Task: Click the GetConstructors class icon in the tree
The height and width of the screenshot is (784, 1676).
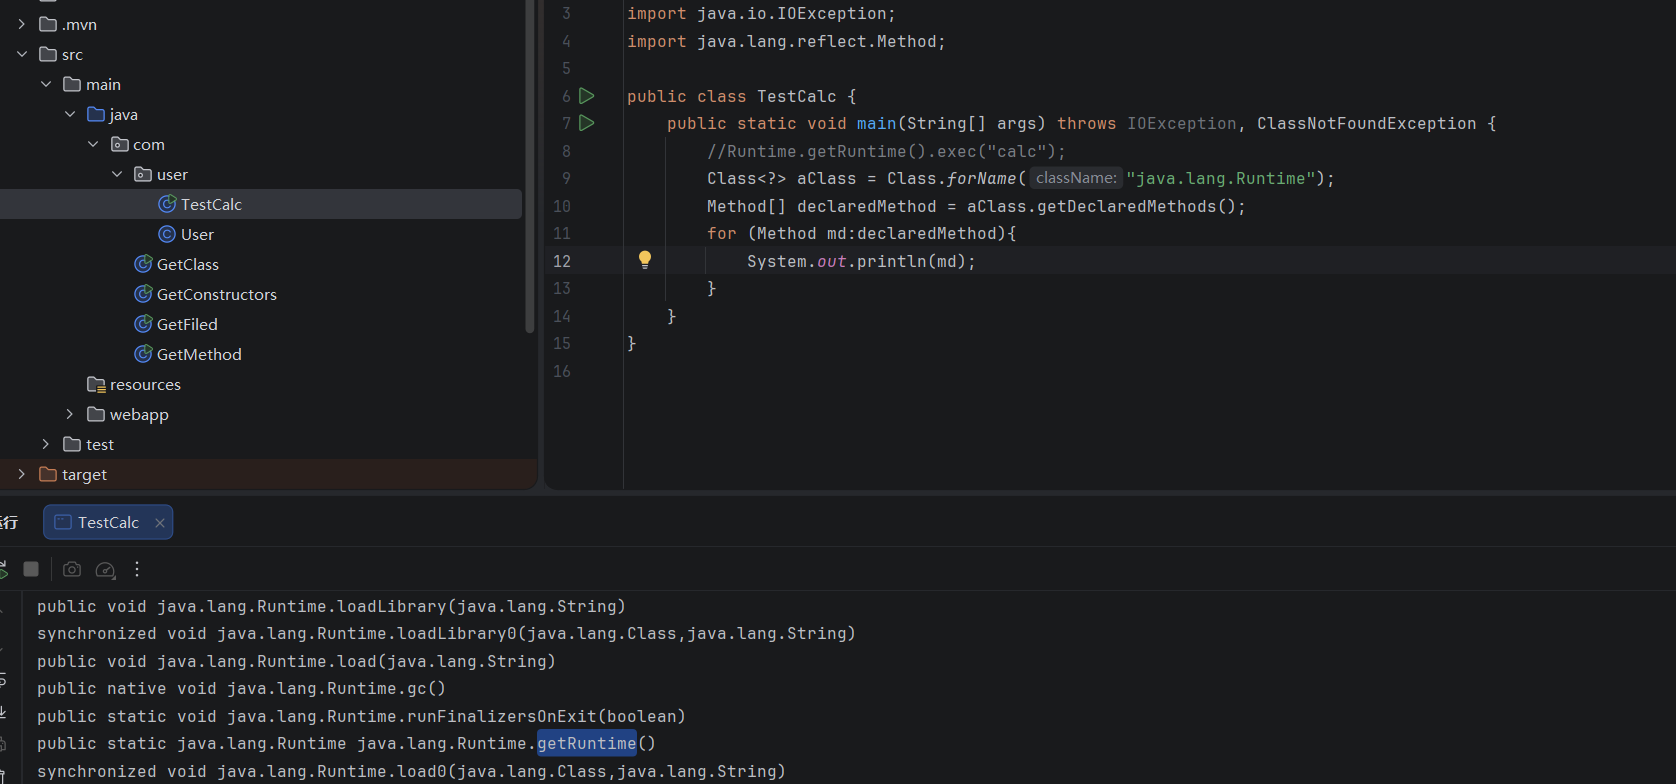Action: click(143, 294)
